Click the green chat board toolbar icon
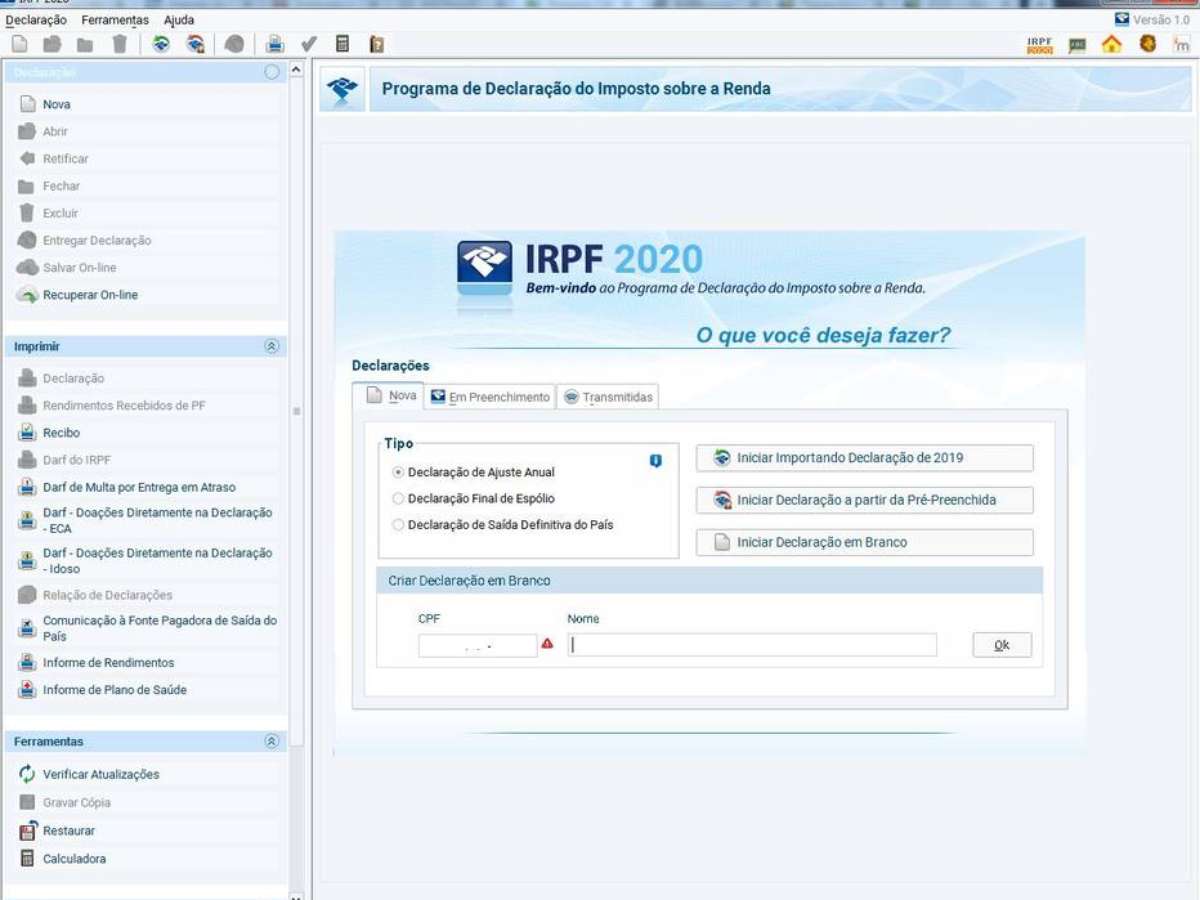Viewport: 1200px width, 900px height. pos(1077,45)
